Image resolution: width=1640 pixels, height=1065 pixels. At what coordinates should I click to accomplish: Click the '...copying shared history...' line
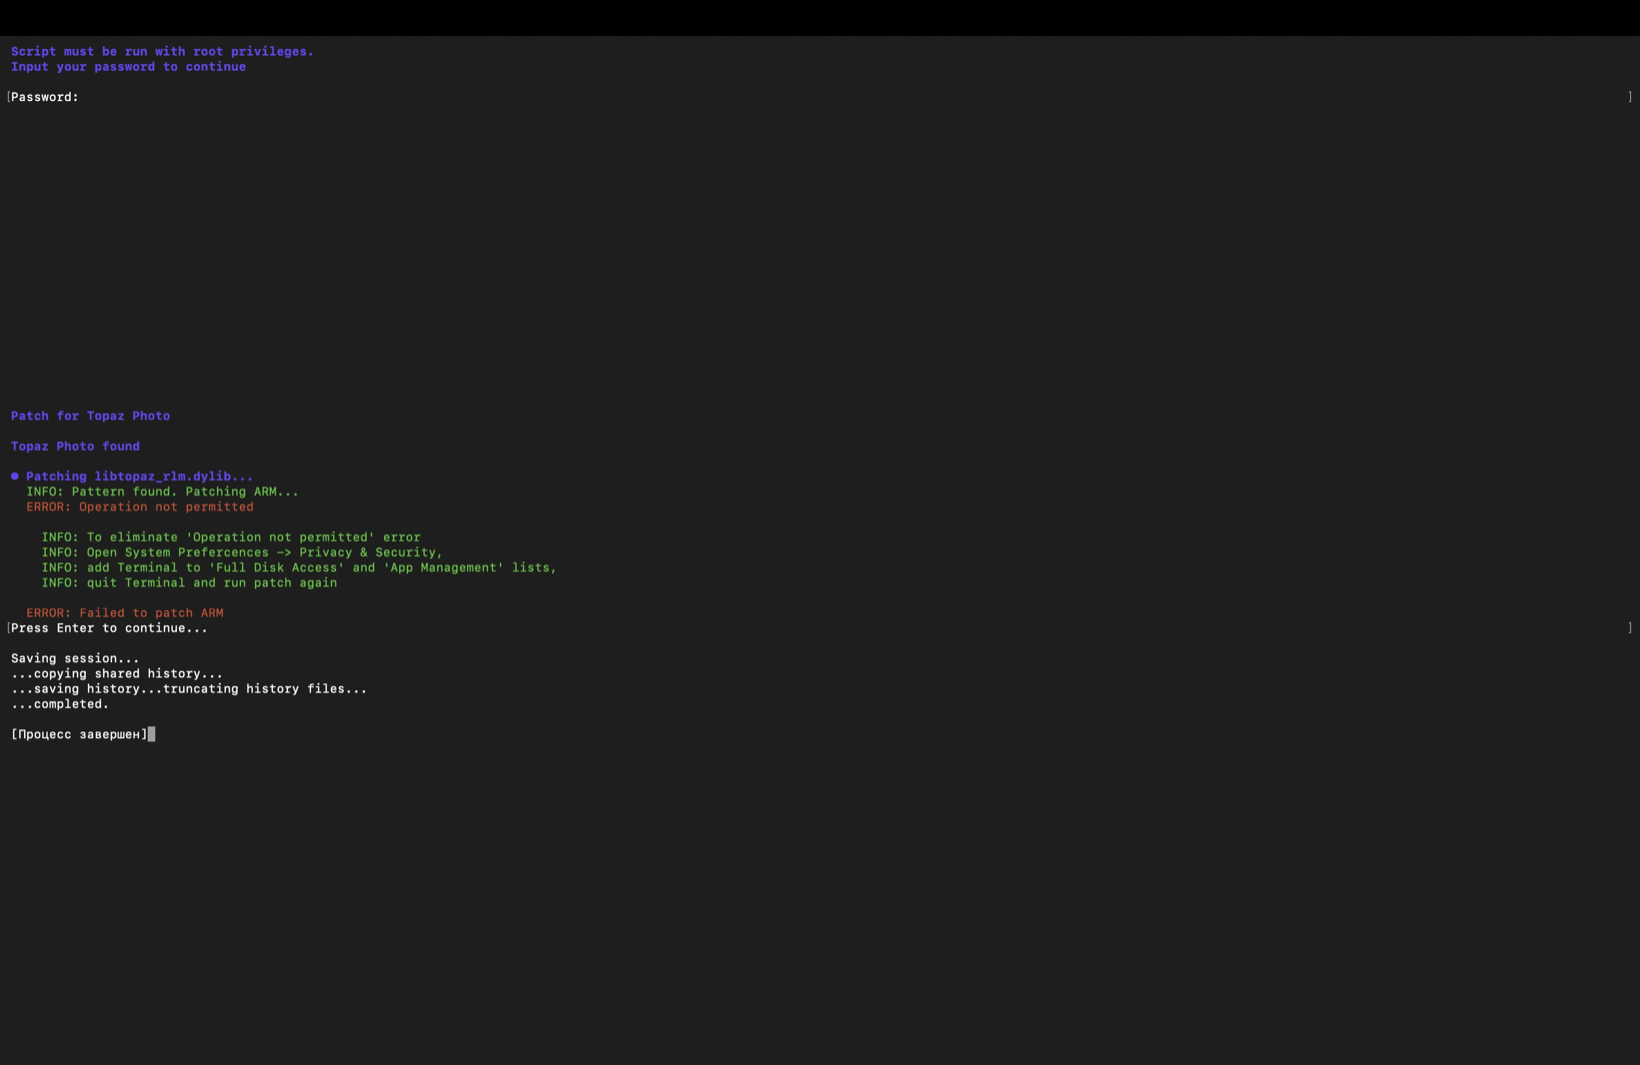[x=117, y=674]
